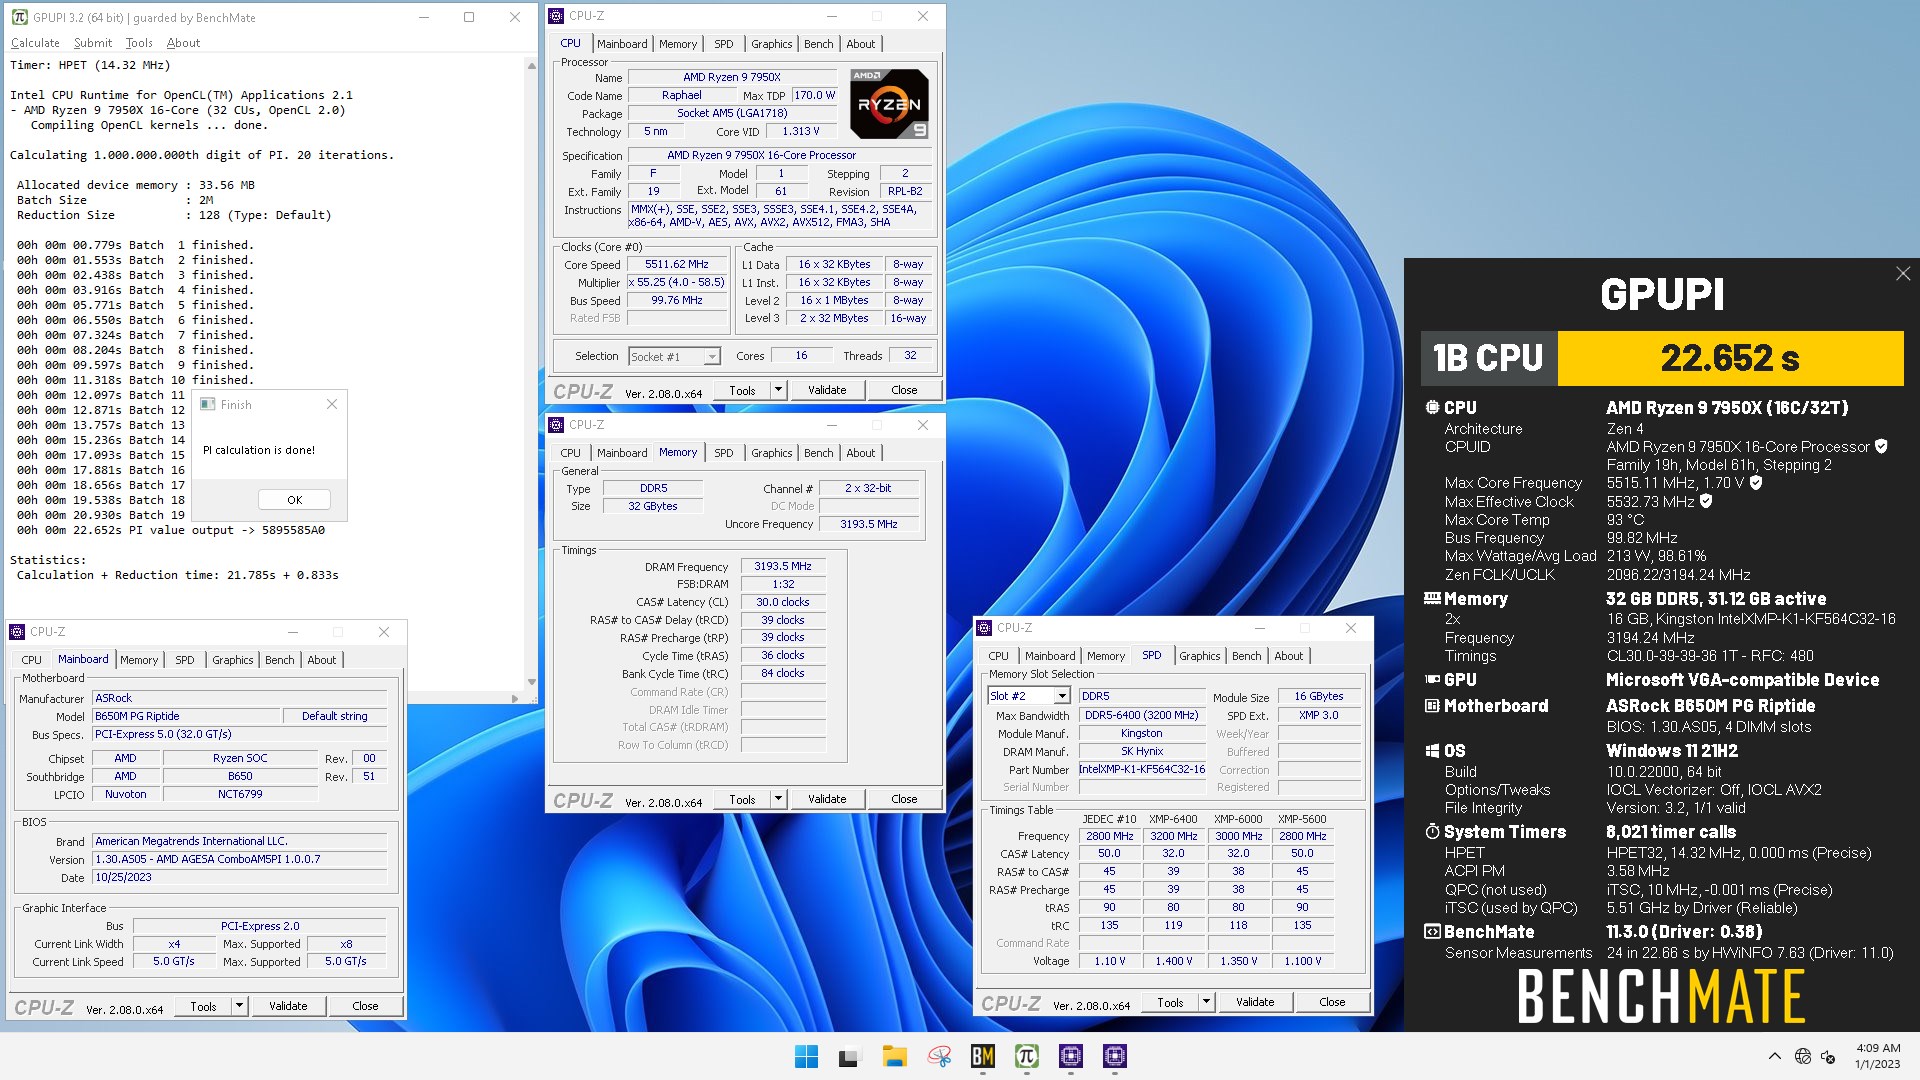Screen dimensions: 1920x1080
Task: Click the System Timers clock icon in BenchMate
Action: (x=1432, y=832)
